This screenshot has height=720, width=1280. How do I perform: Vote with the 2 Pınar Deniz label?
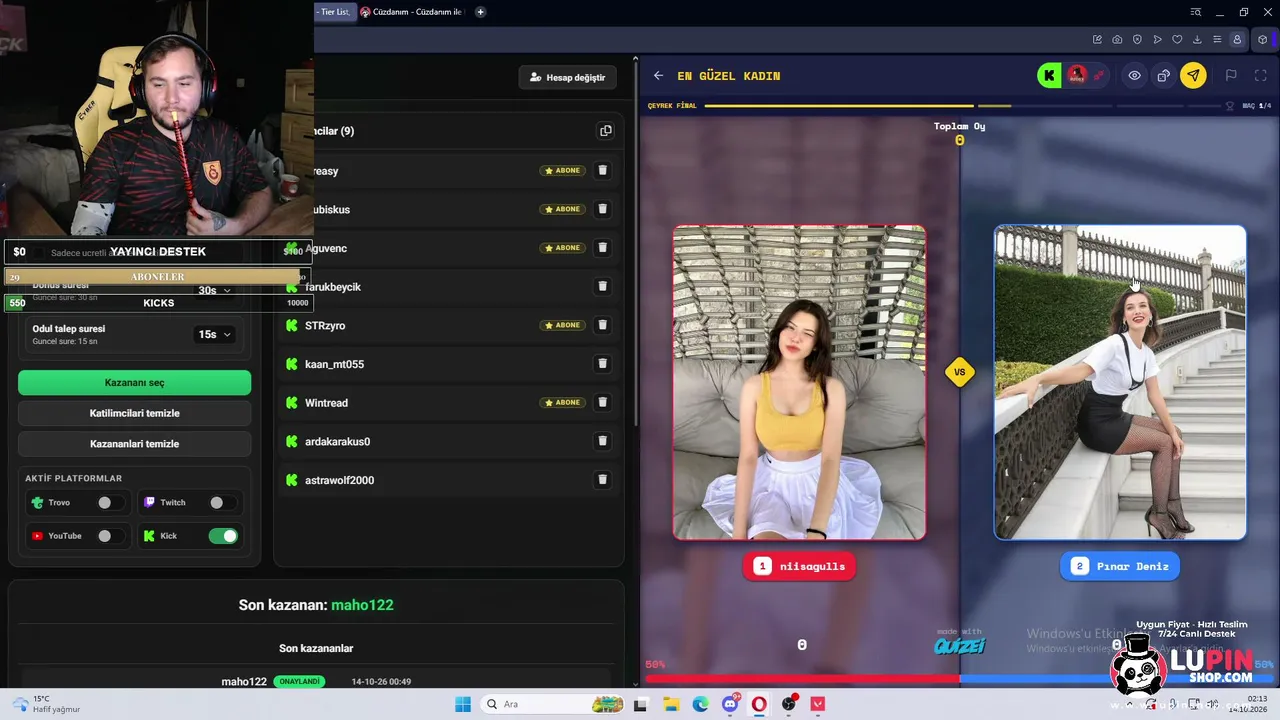click(1119, 566)
